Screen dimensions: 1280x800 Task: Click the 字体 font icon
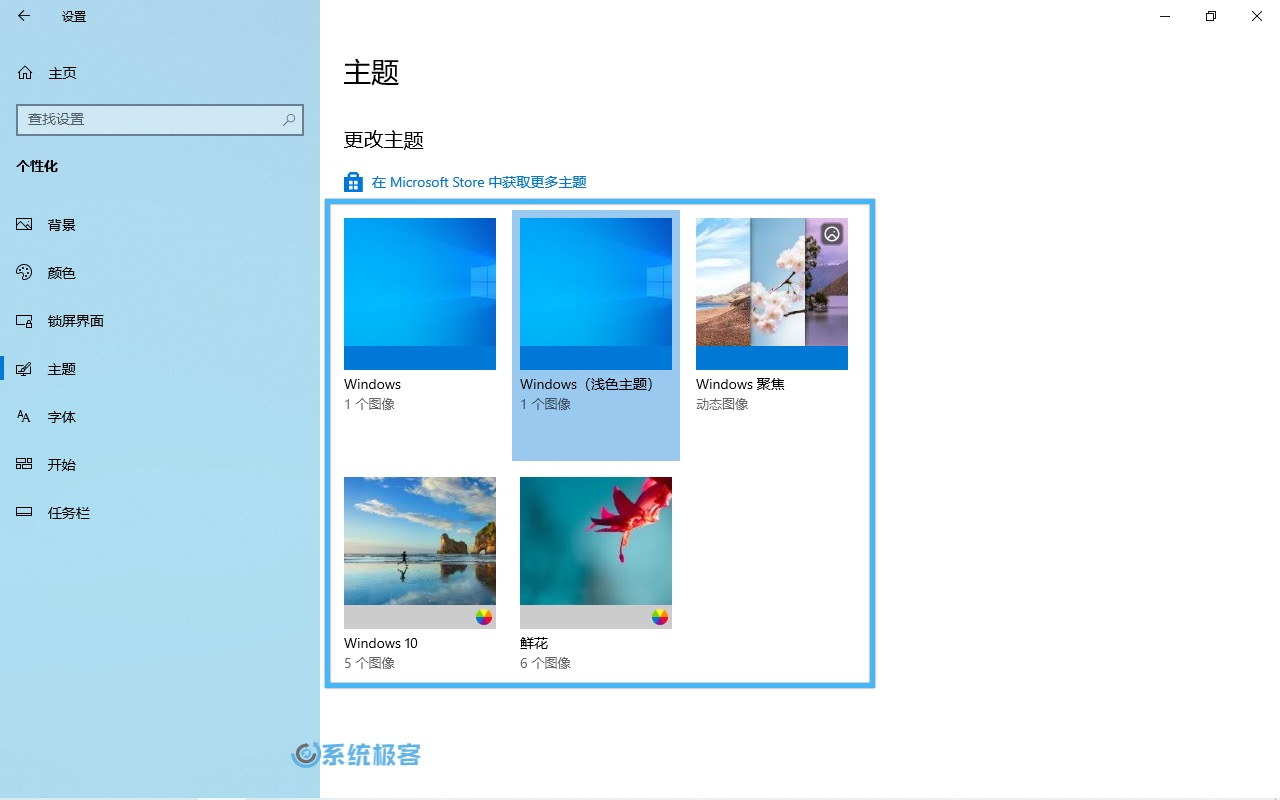25,417
